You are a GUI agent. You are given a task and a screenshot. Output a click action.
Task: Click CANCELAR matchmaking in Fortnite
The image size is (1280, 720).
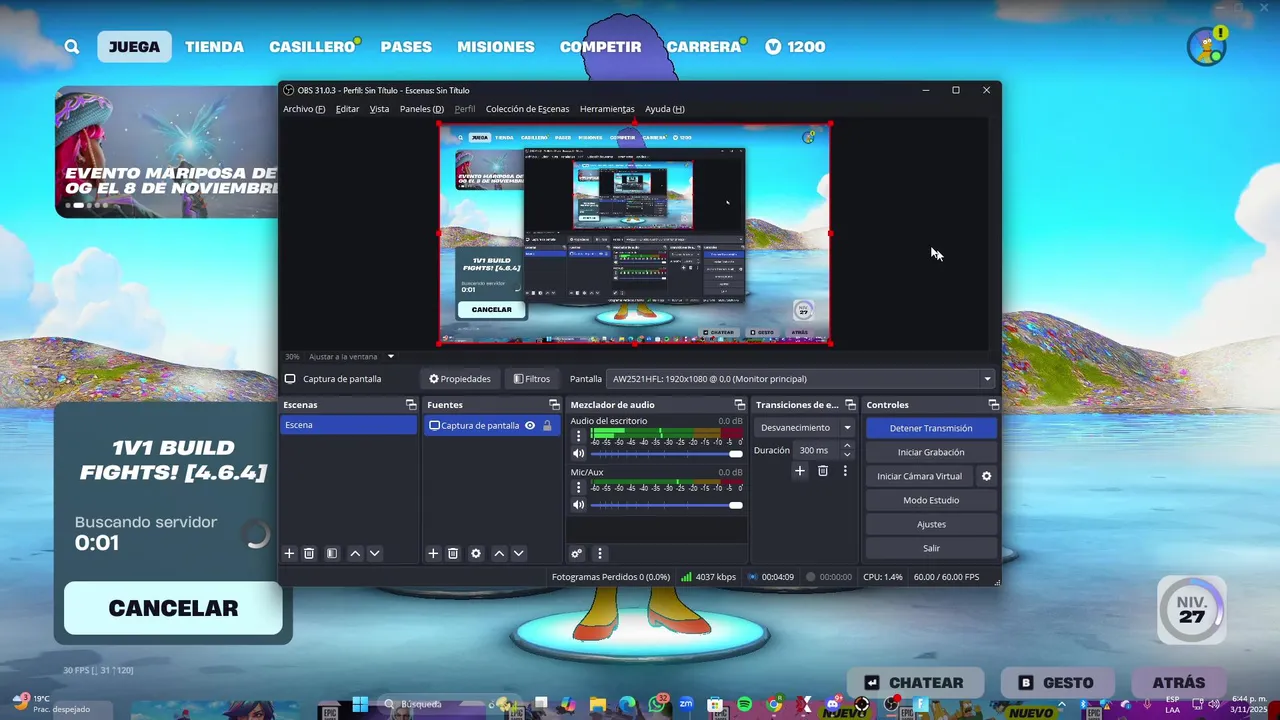[173, 608]
